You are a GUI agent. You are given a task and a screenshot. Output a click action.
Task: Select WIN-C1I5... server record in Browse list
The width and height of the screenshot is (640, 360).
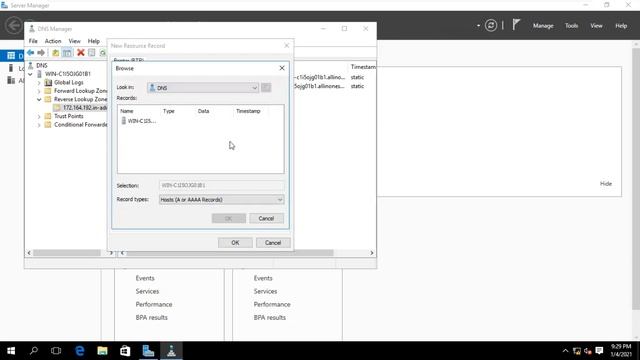(x=138, y=121)
